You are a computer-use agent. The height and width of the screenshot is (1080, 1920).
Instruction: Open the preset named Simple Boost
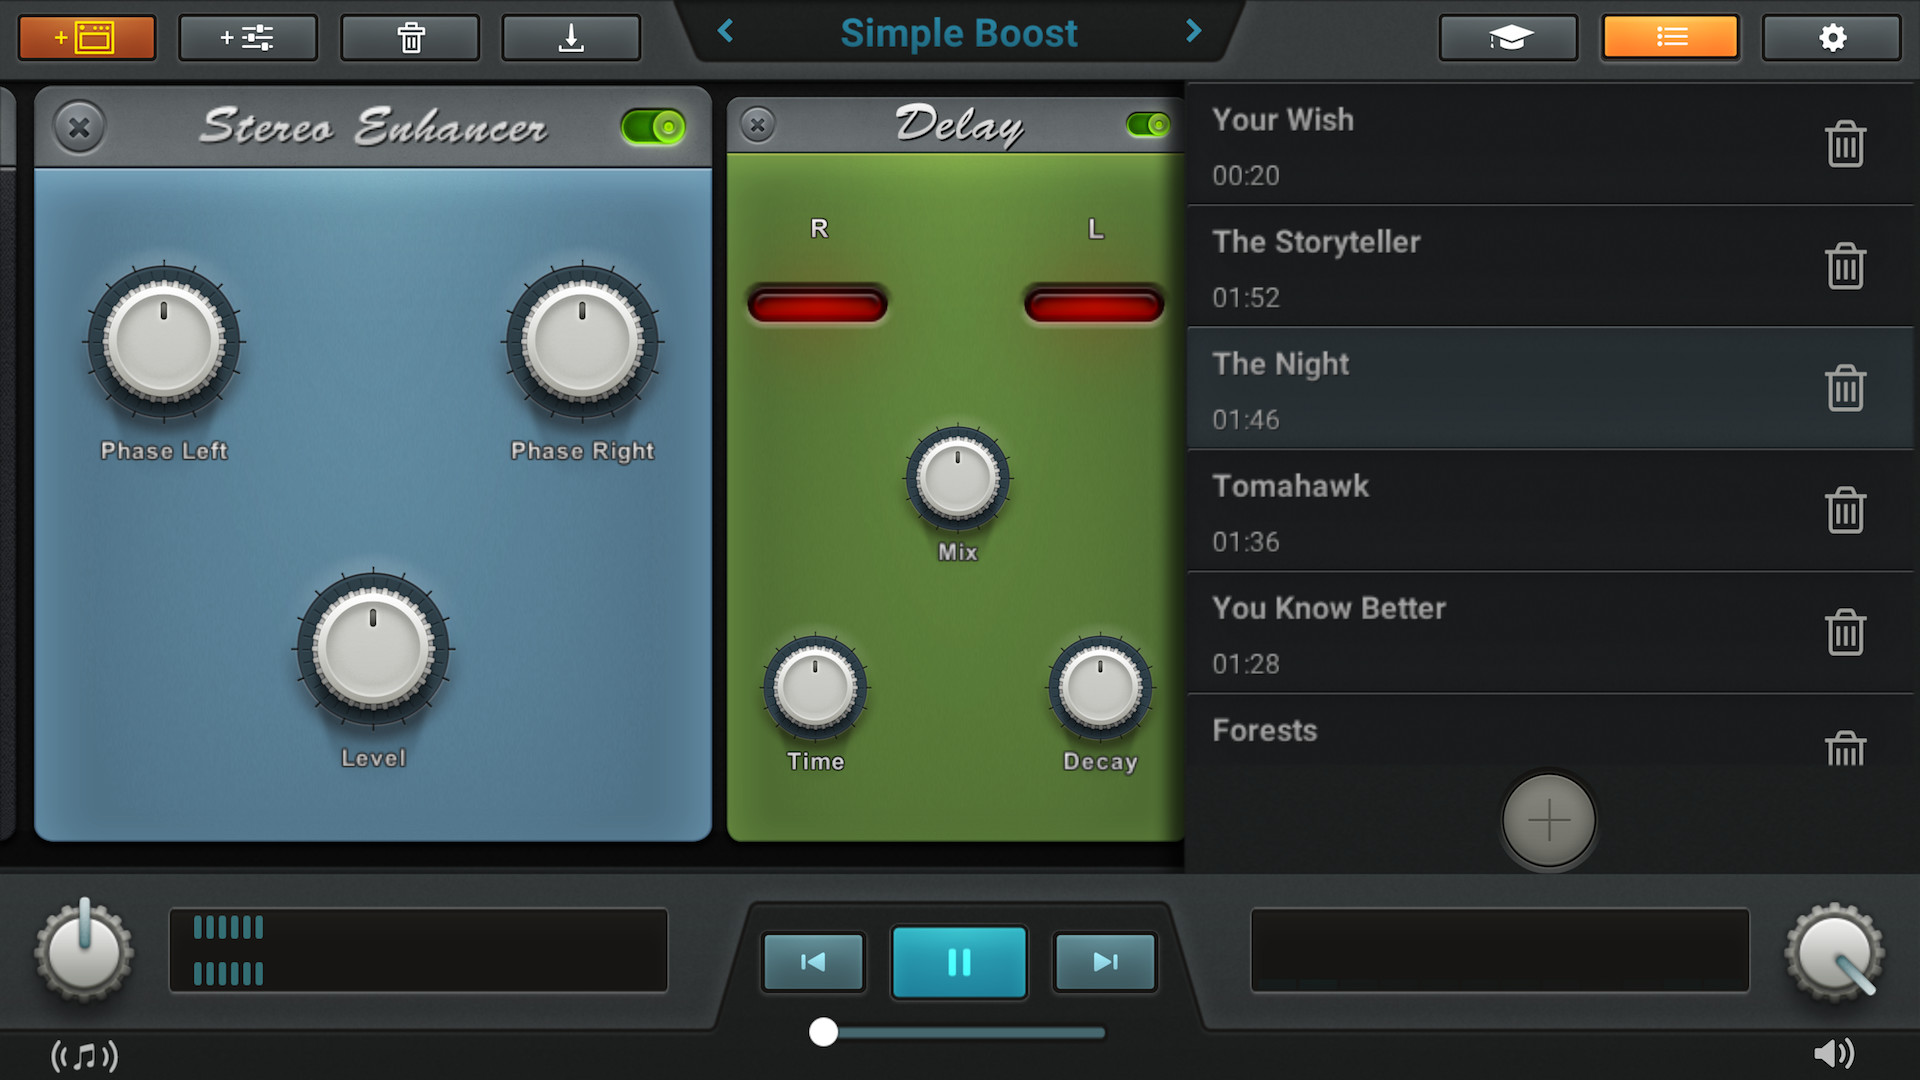(959, 32)
